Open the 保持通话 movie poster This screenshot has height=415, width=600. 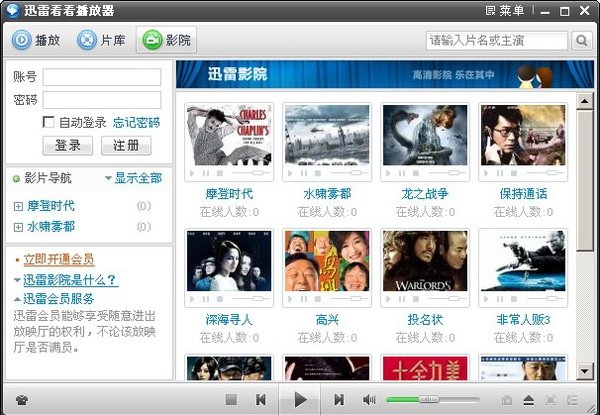523,135
